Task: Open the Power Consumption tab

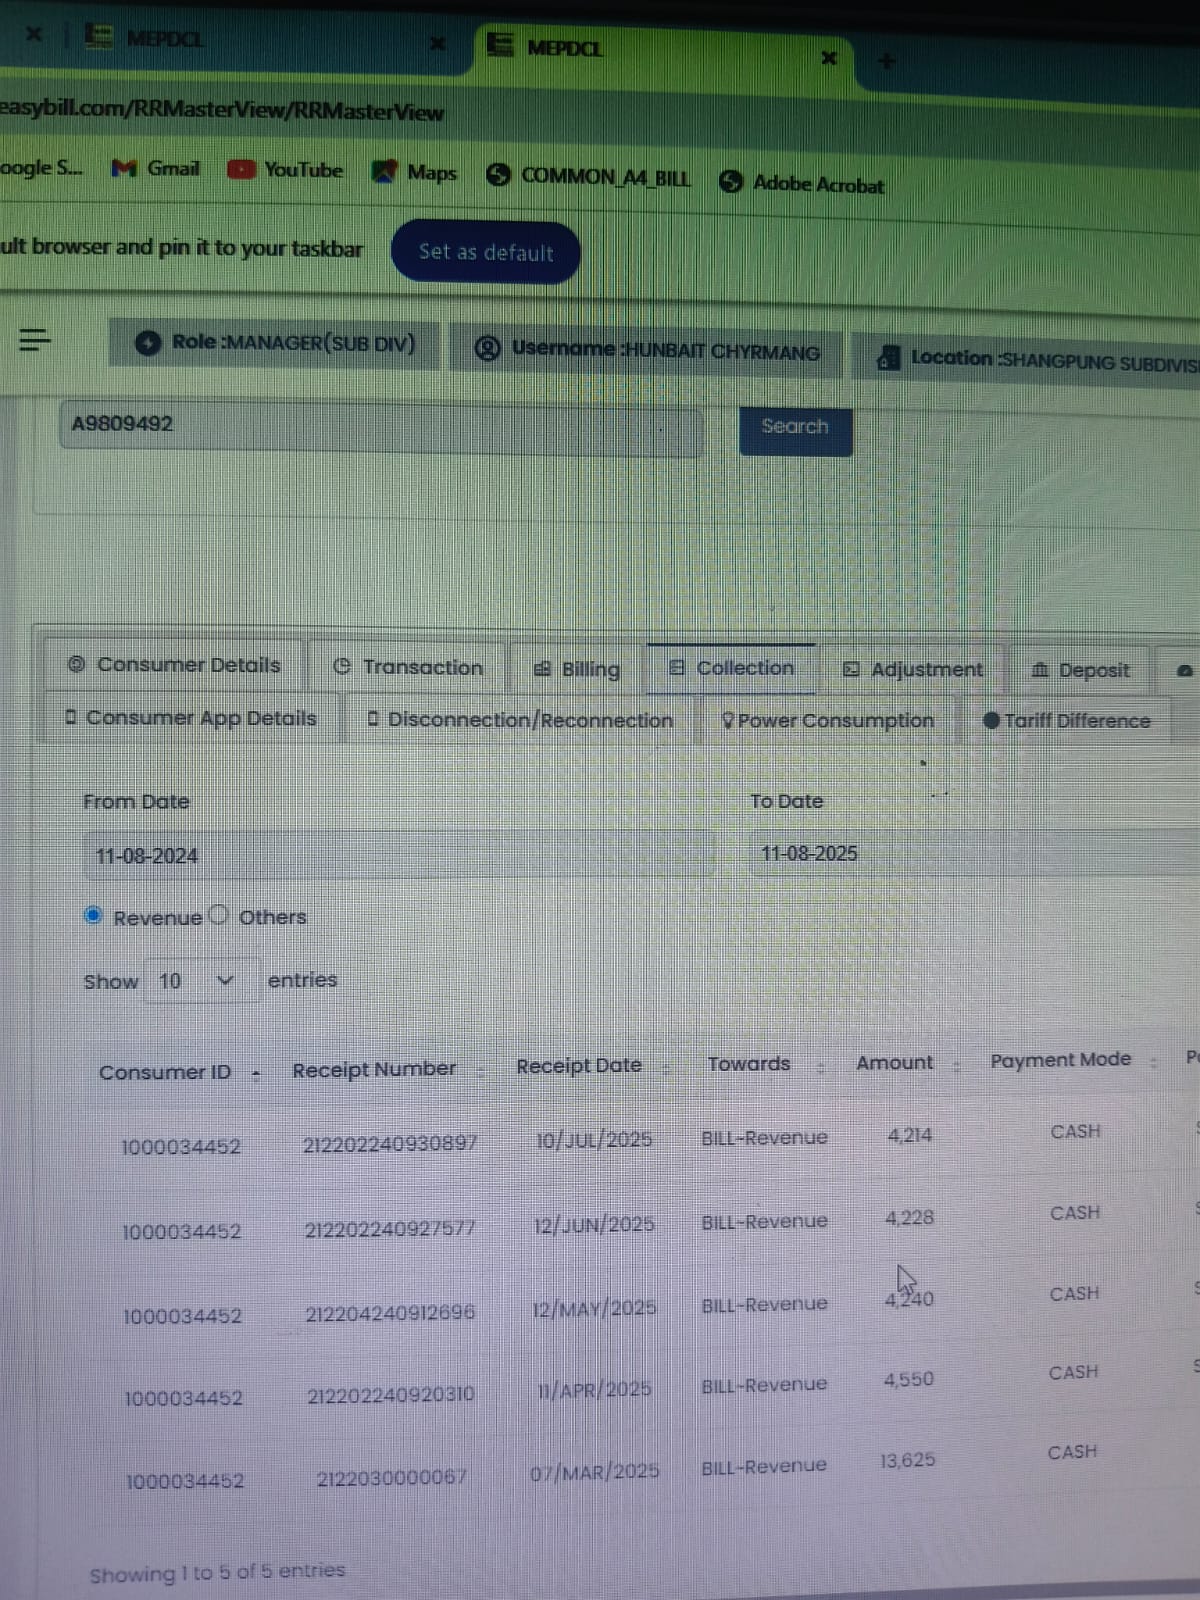Action: pyautogui.click(x=828, y=720)
